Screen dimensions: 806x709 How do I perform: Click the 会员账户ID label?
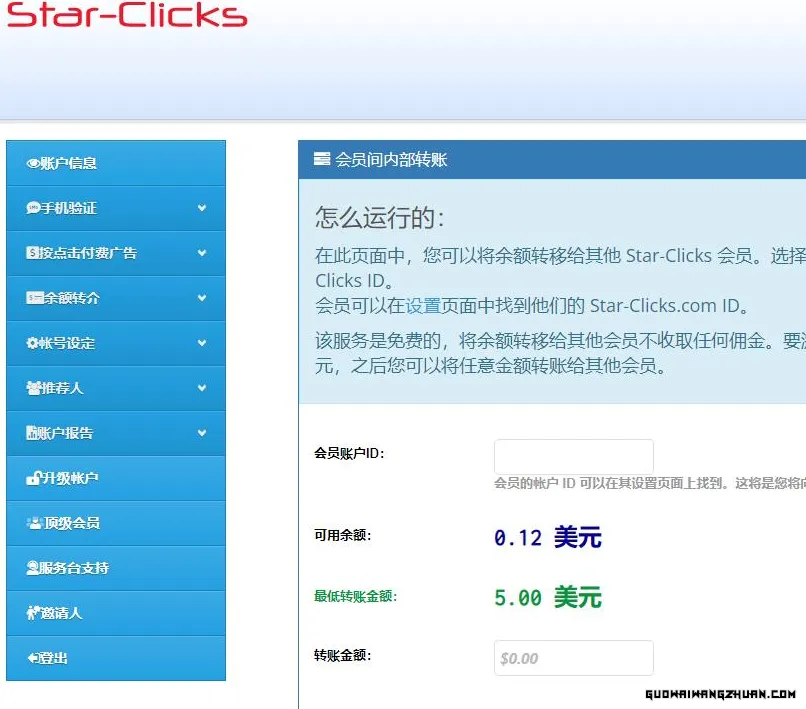pos(349,453)
